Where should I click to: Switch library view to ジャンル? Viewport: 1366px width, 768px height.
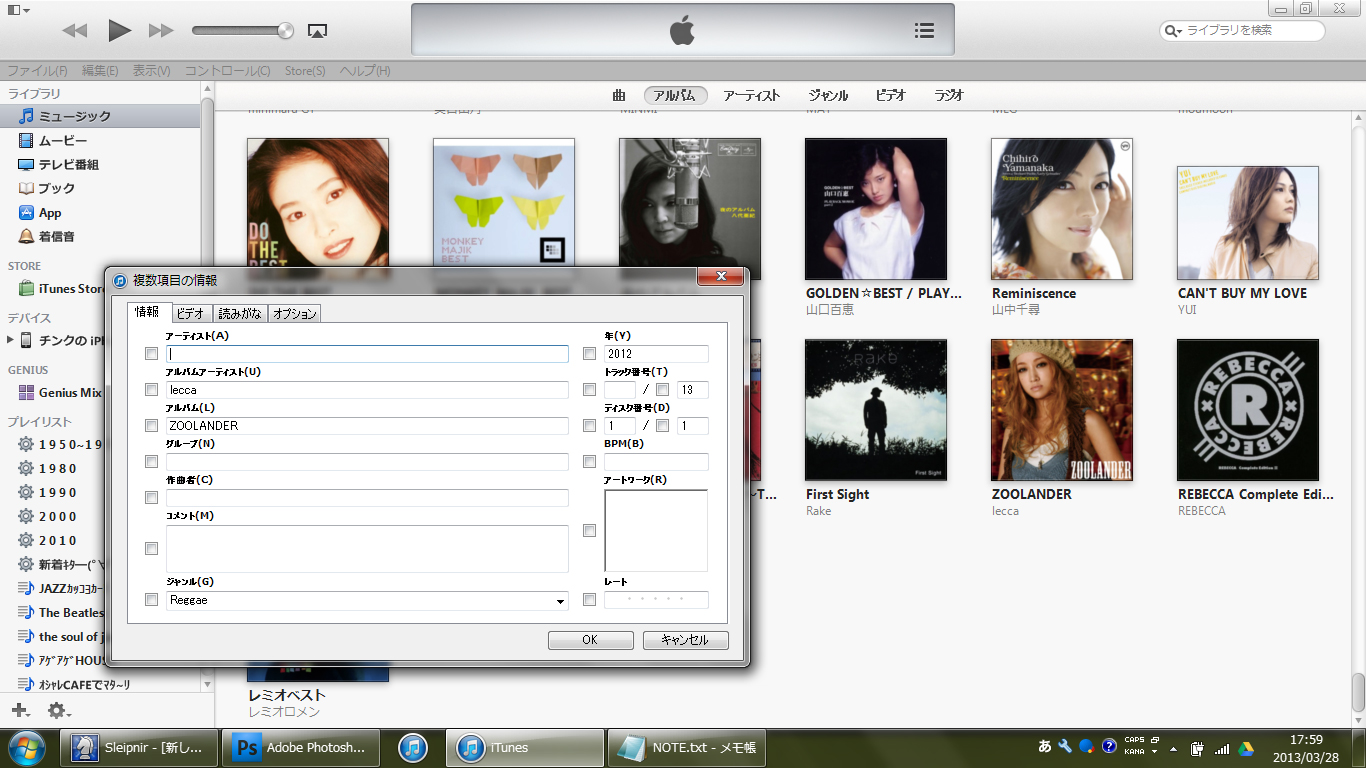click(x=828, y=95)
